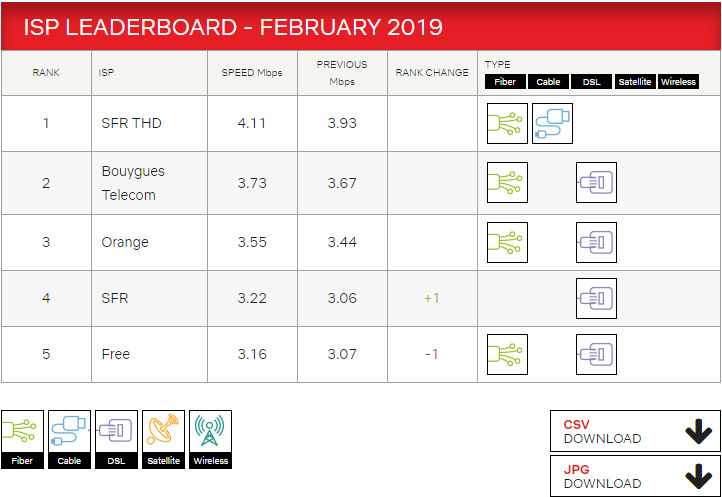Click the RANK CHANGE column header

click(432, 73)
